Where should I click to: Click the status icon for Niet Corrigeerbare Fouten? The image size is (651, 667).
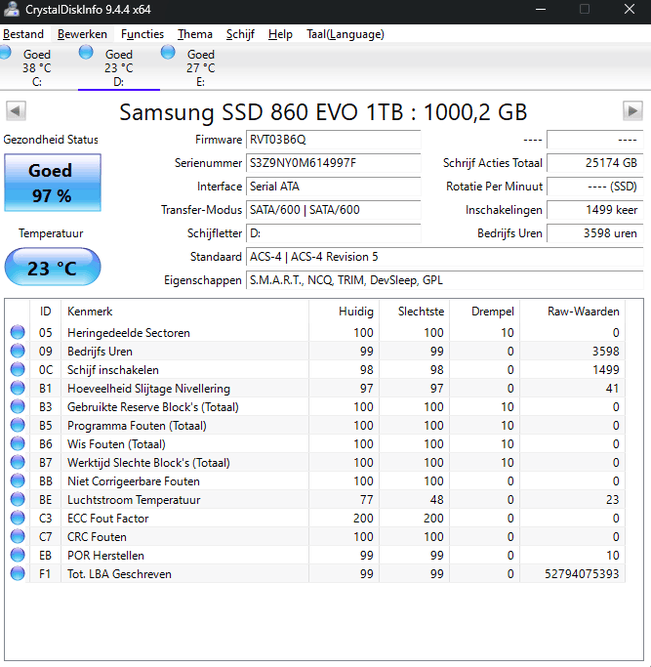click(17, 481)
